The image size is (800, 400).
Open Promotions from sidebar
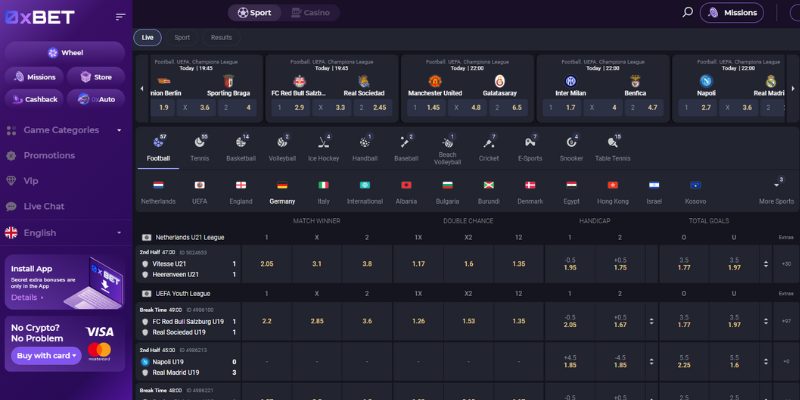pyautogui.click(x=49, y=156)
